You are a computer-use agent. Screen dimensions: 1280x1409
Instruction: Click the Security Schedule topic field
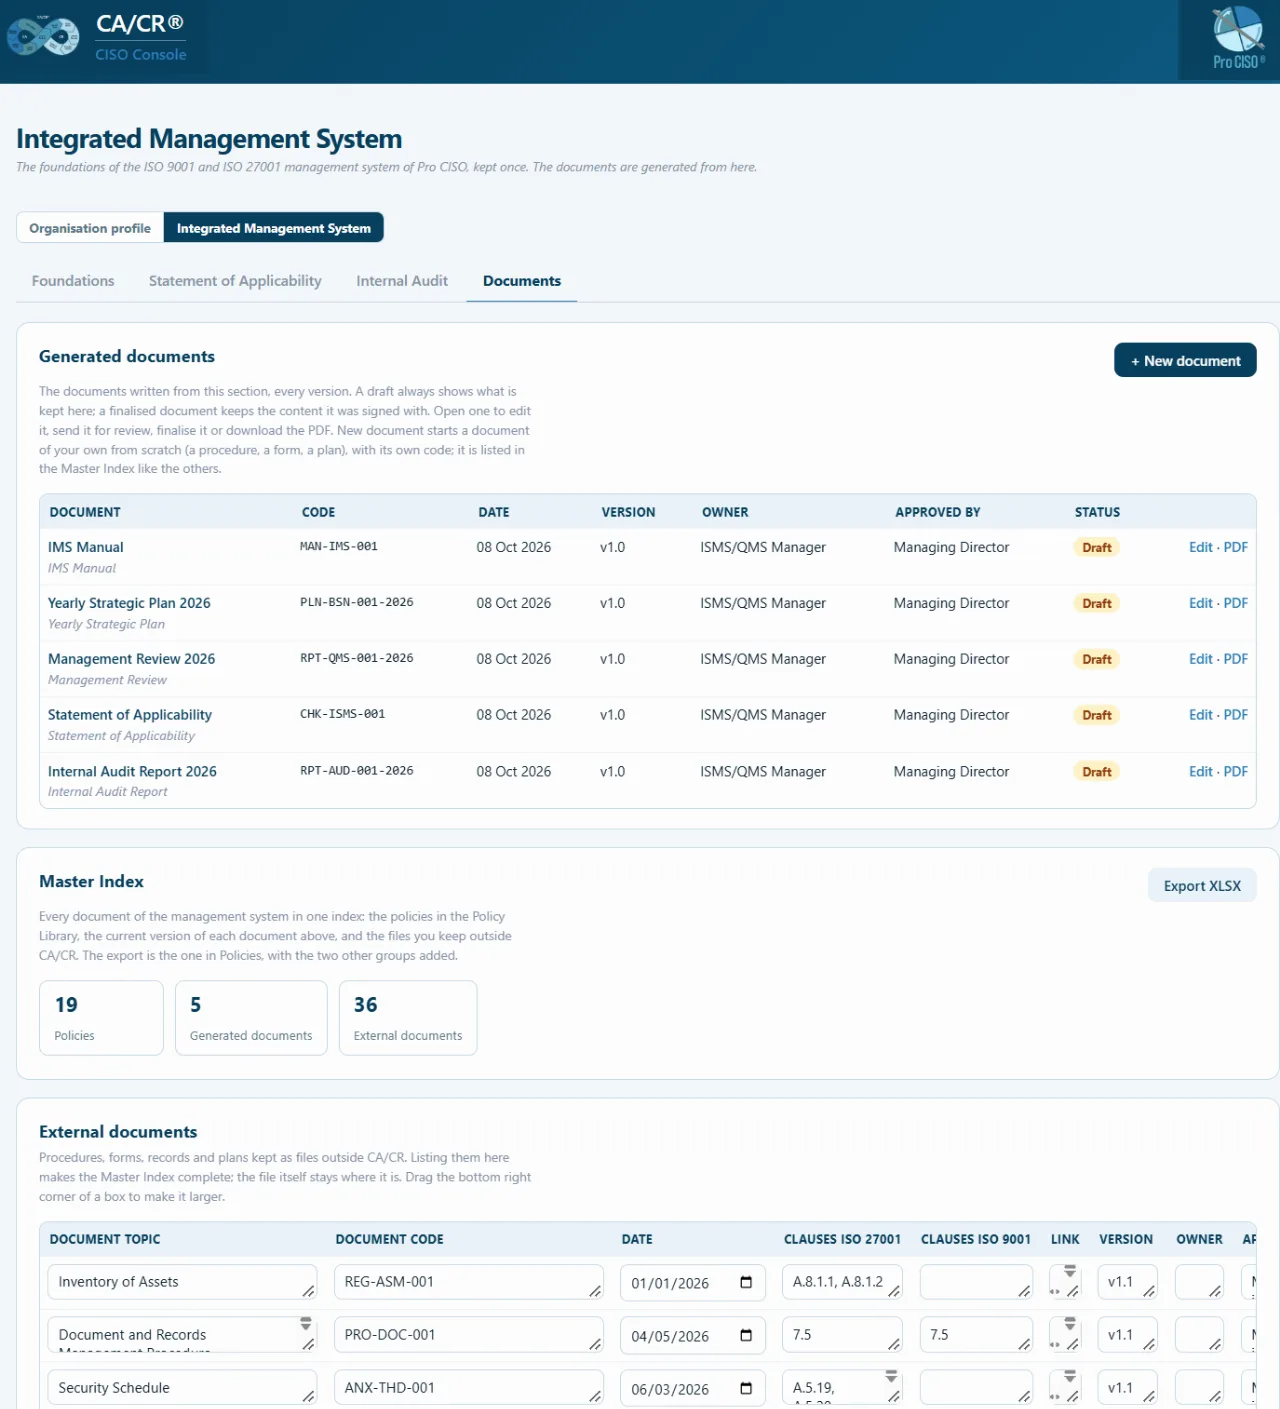[182, 1388]
